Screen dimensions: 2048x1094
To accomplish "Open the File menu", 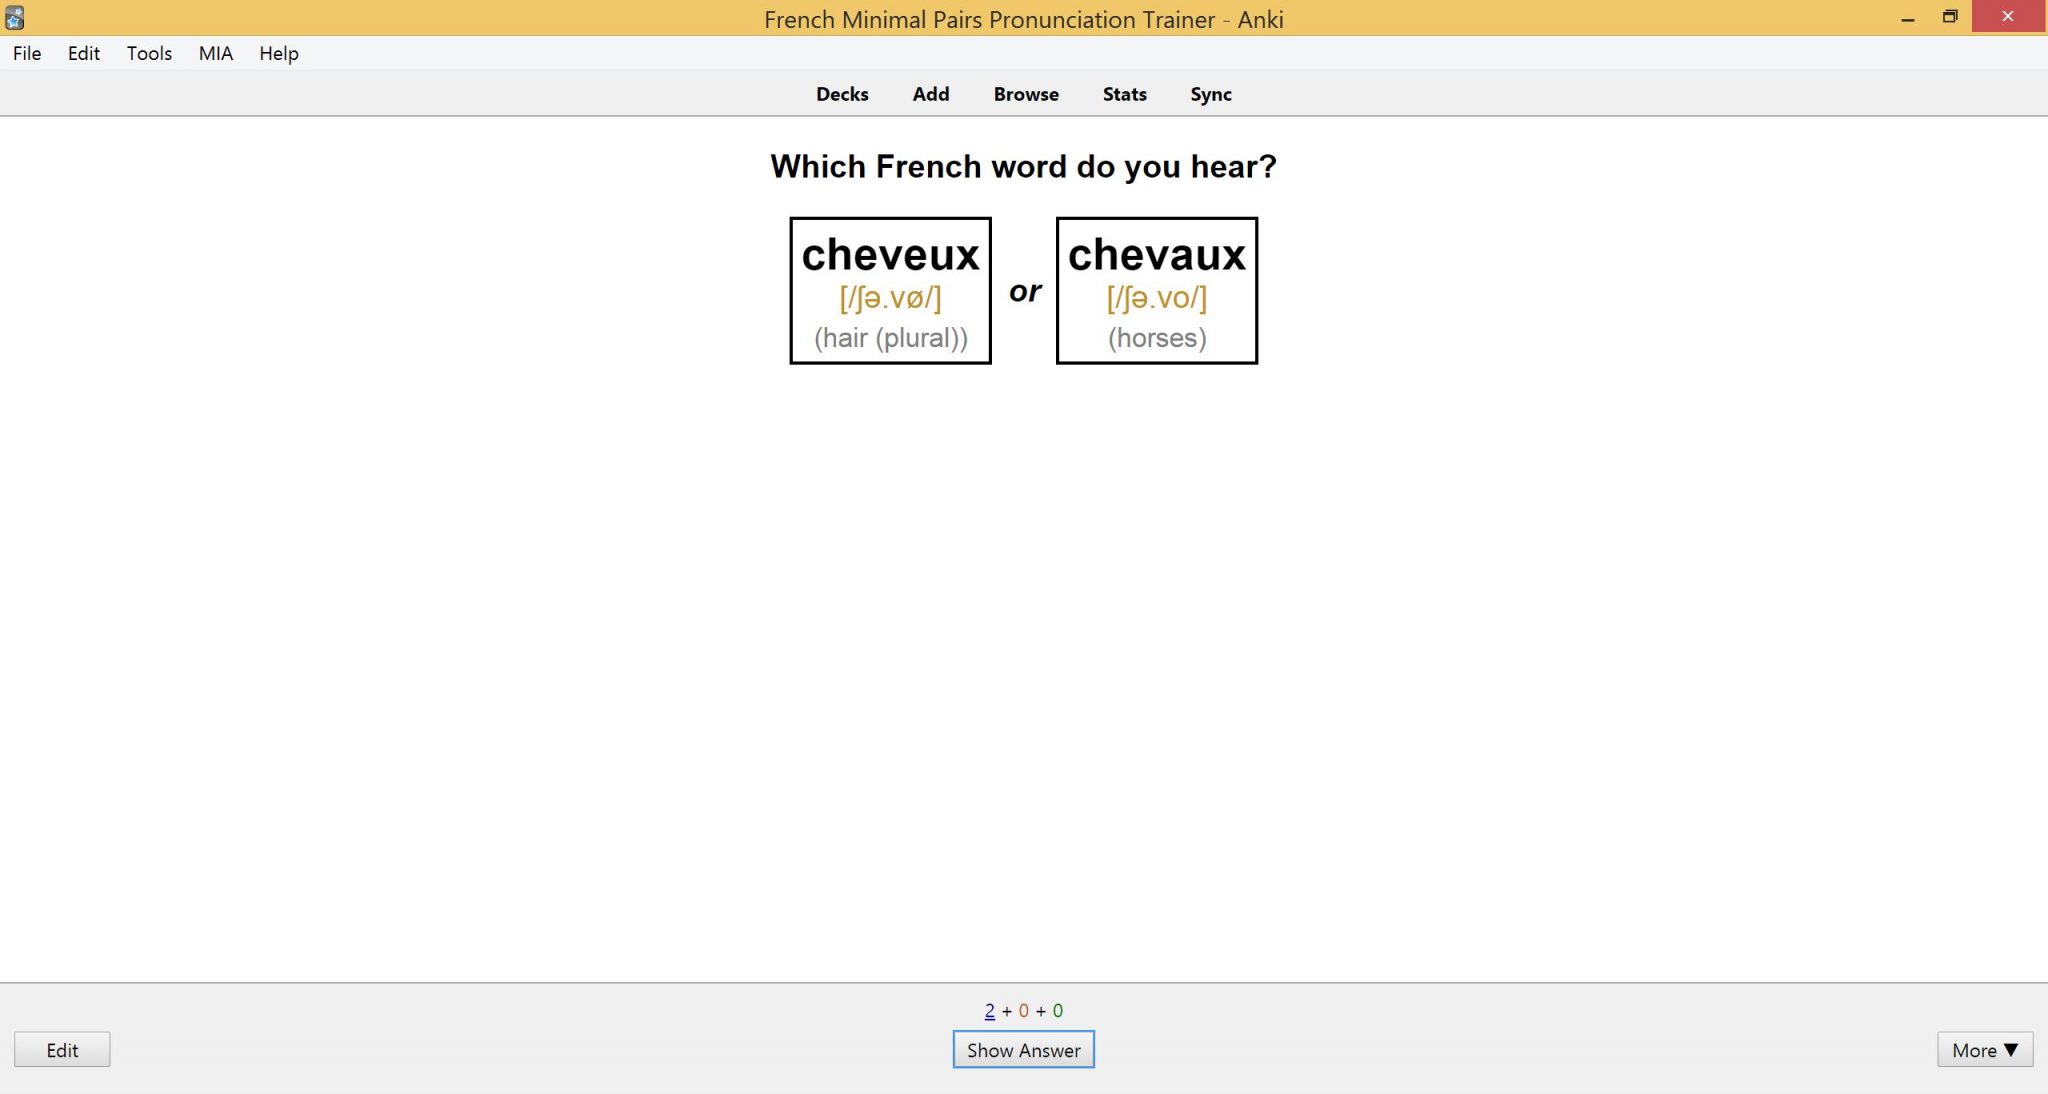I will (26, 53).
